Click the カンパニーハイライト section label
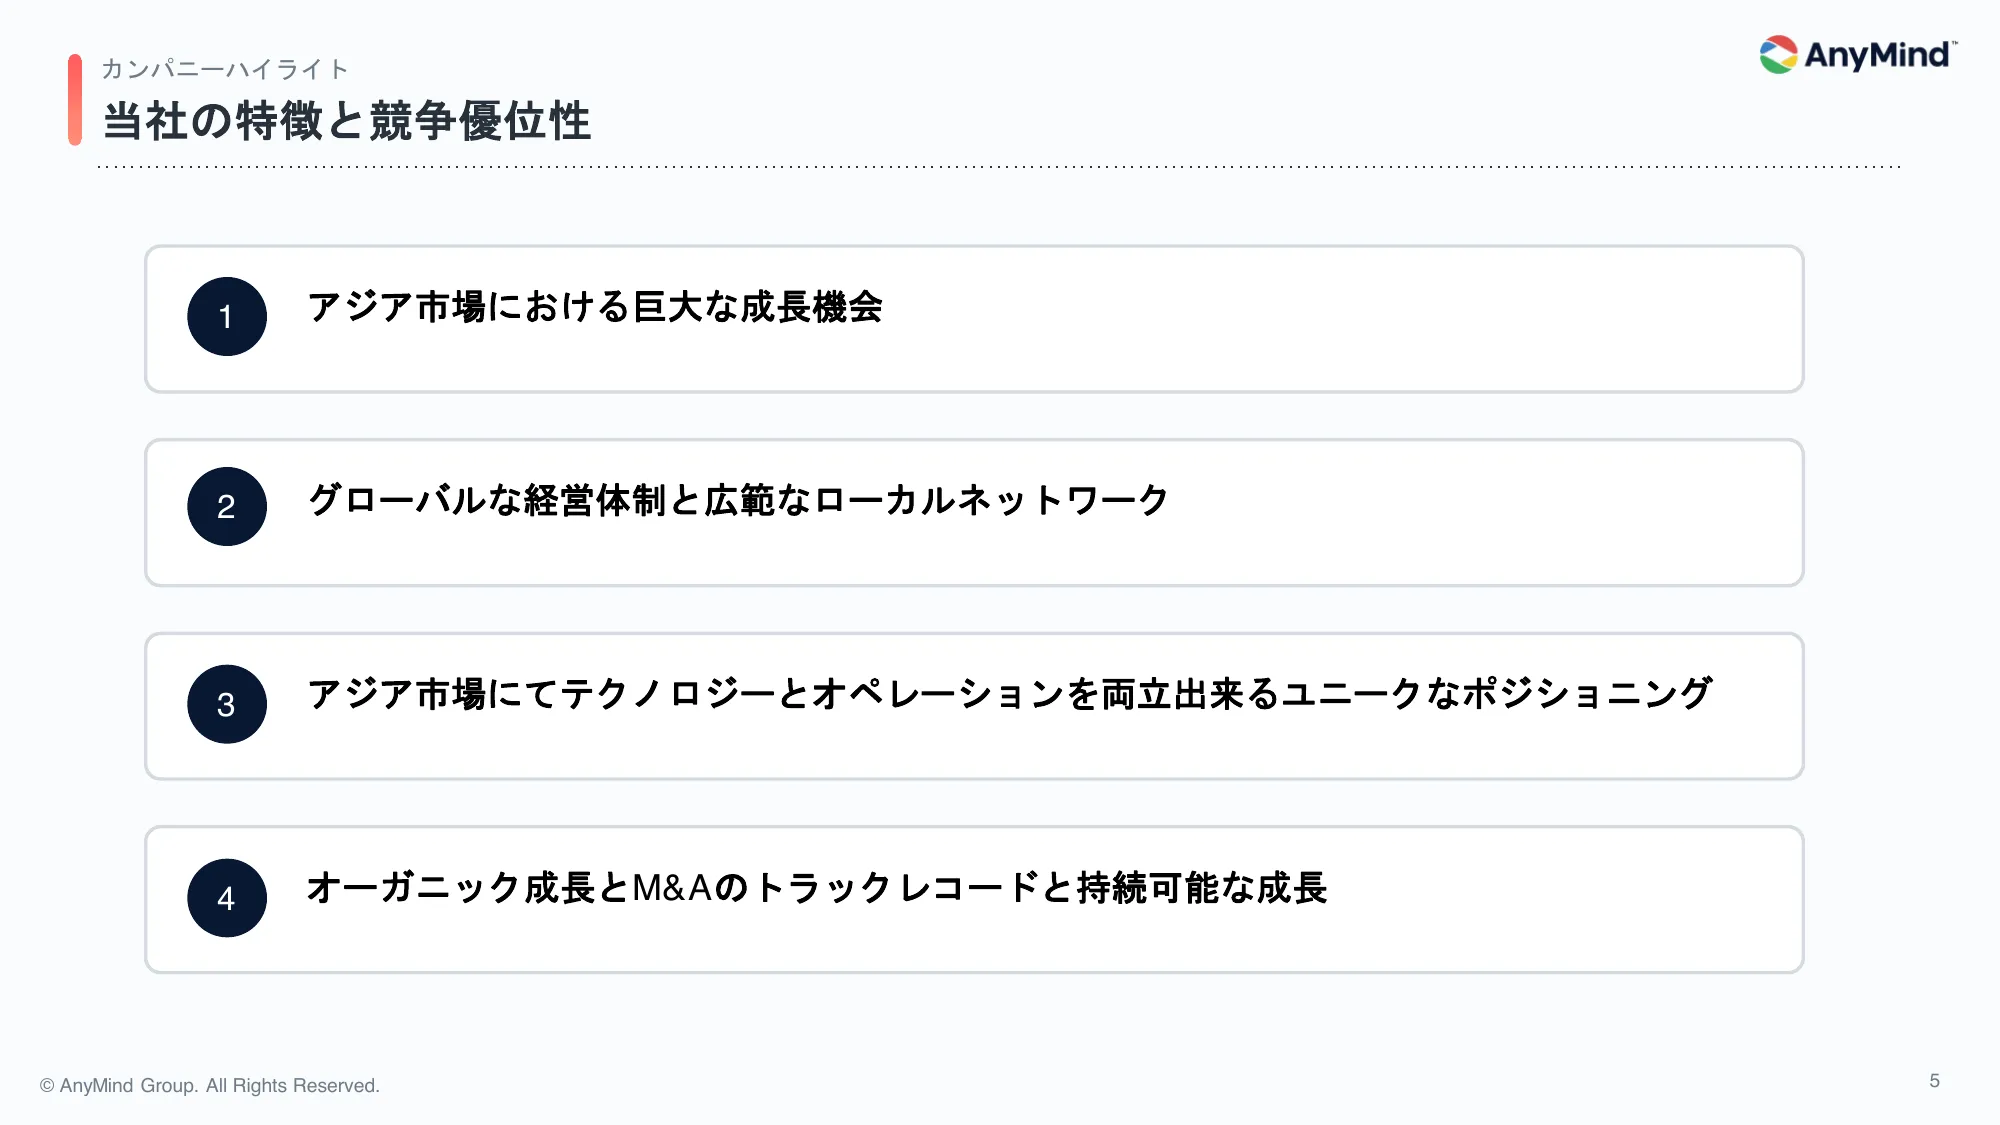This screenshot has width=2000, height=1125. click(225, 69)
